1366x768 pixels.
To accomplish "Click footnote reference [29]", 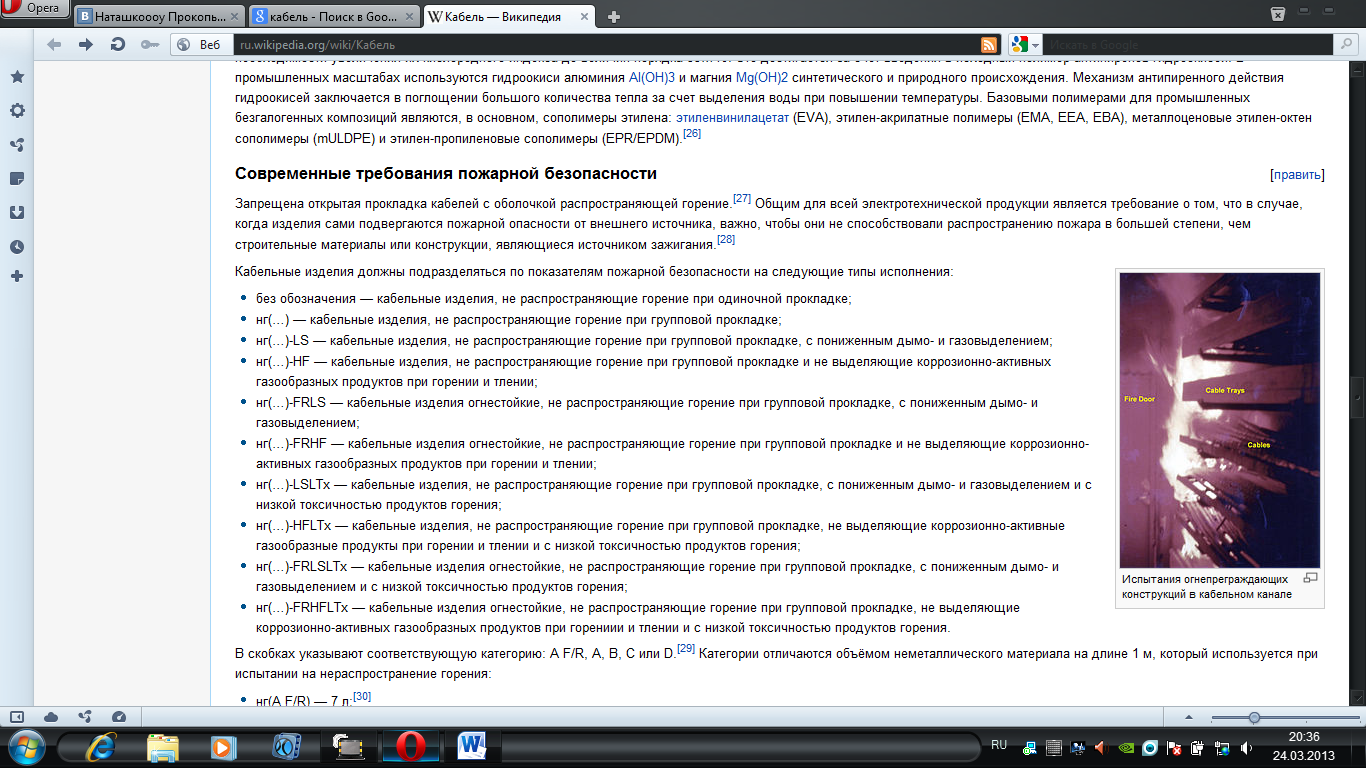I will (x=686, y=648).
